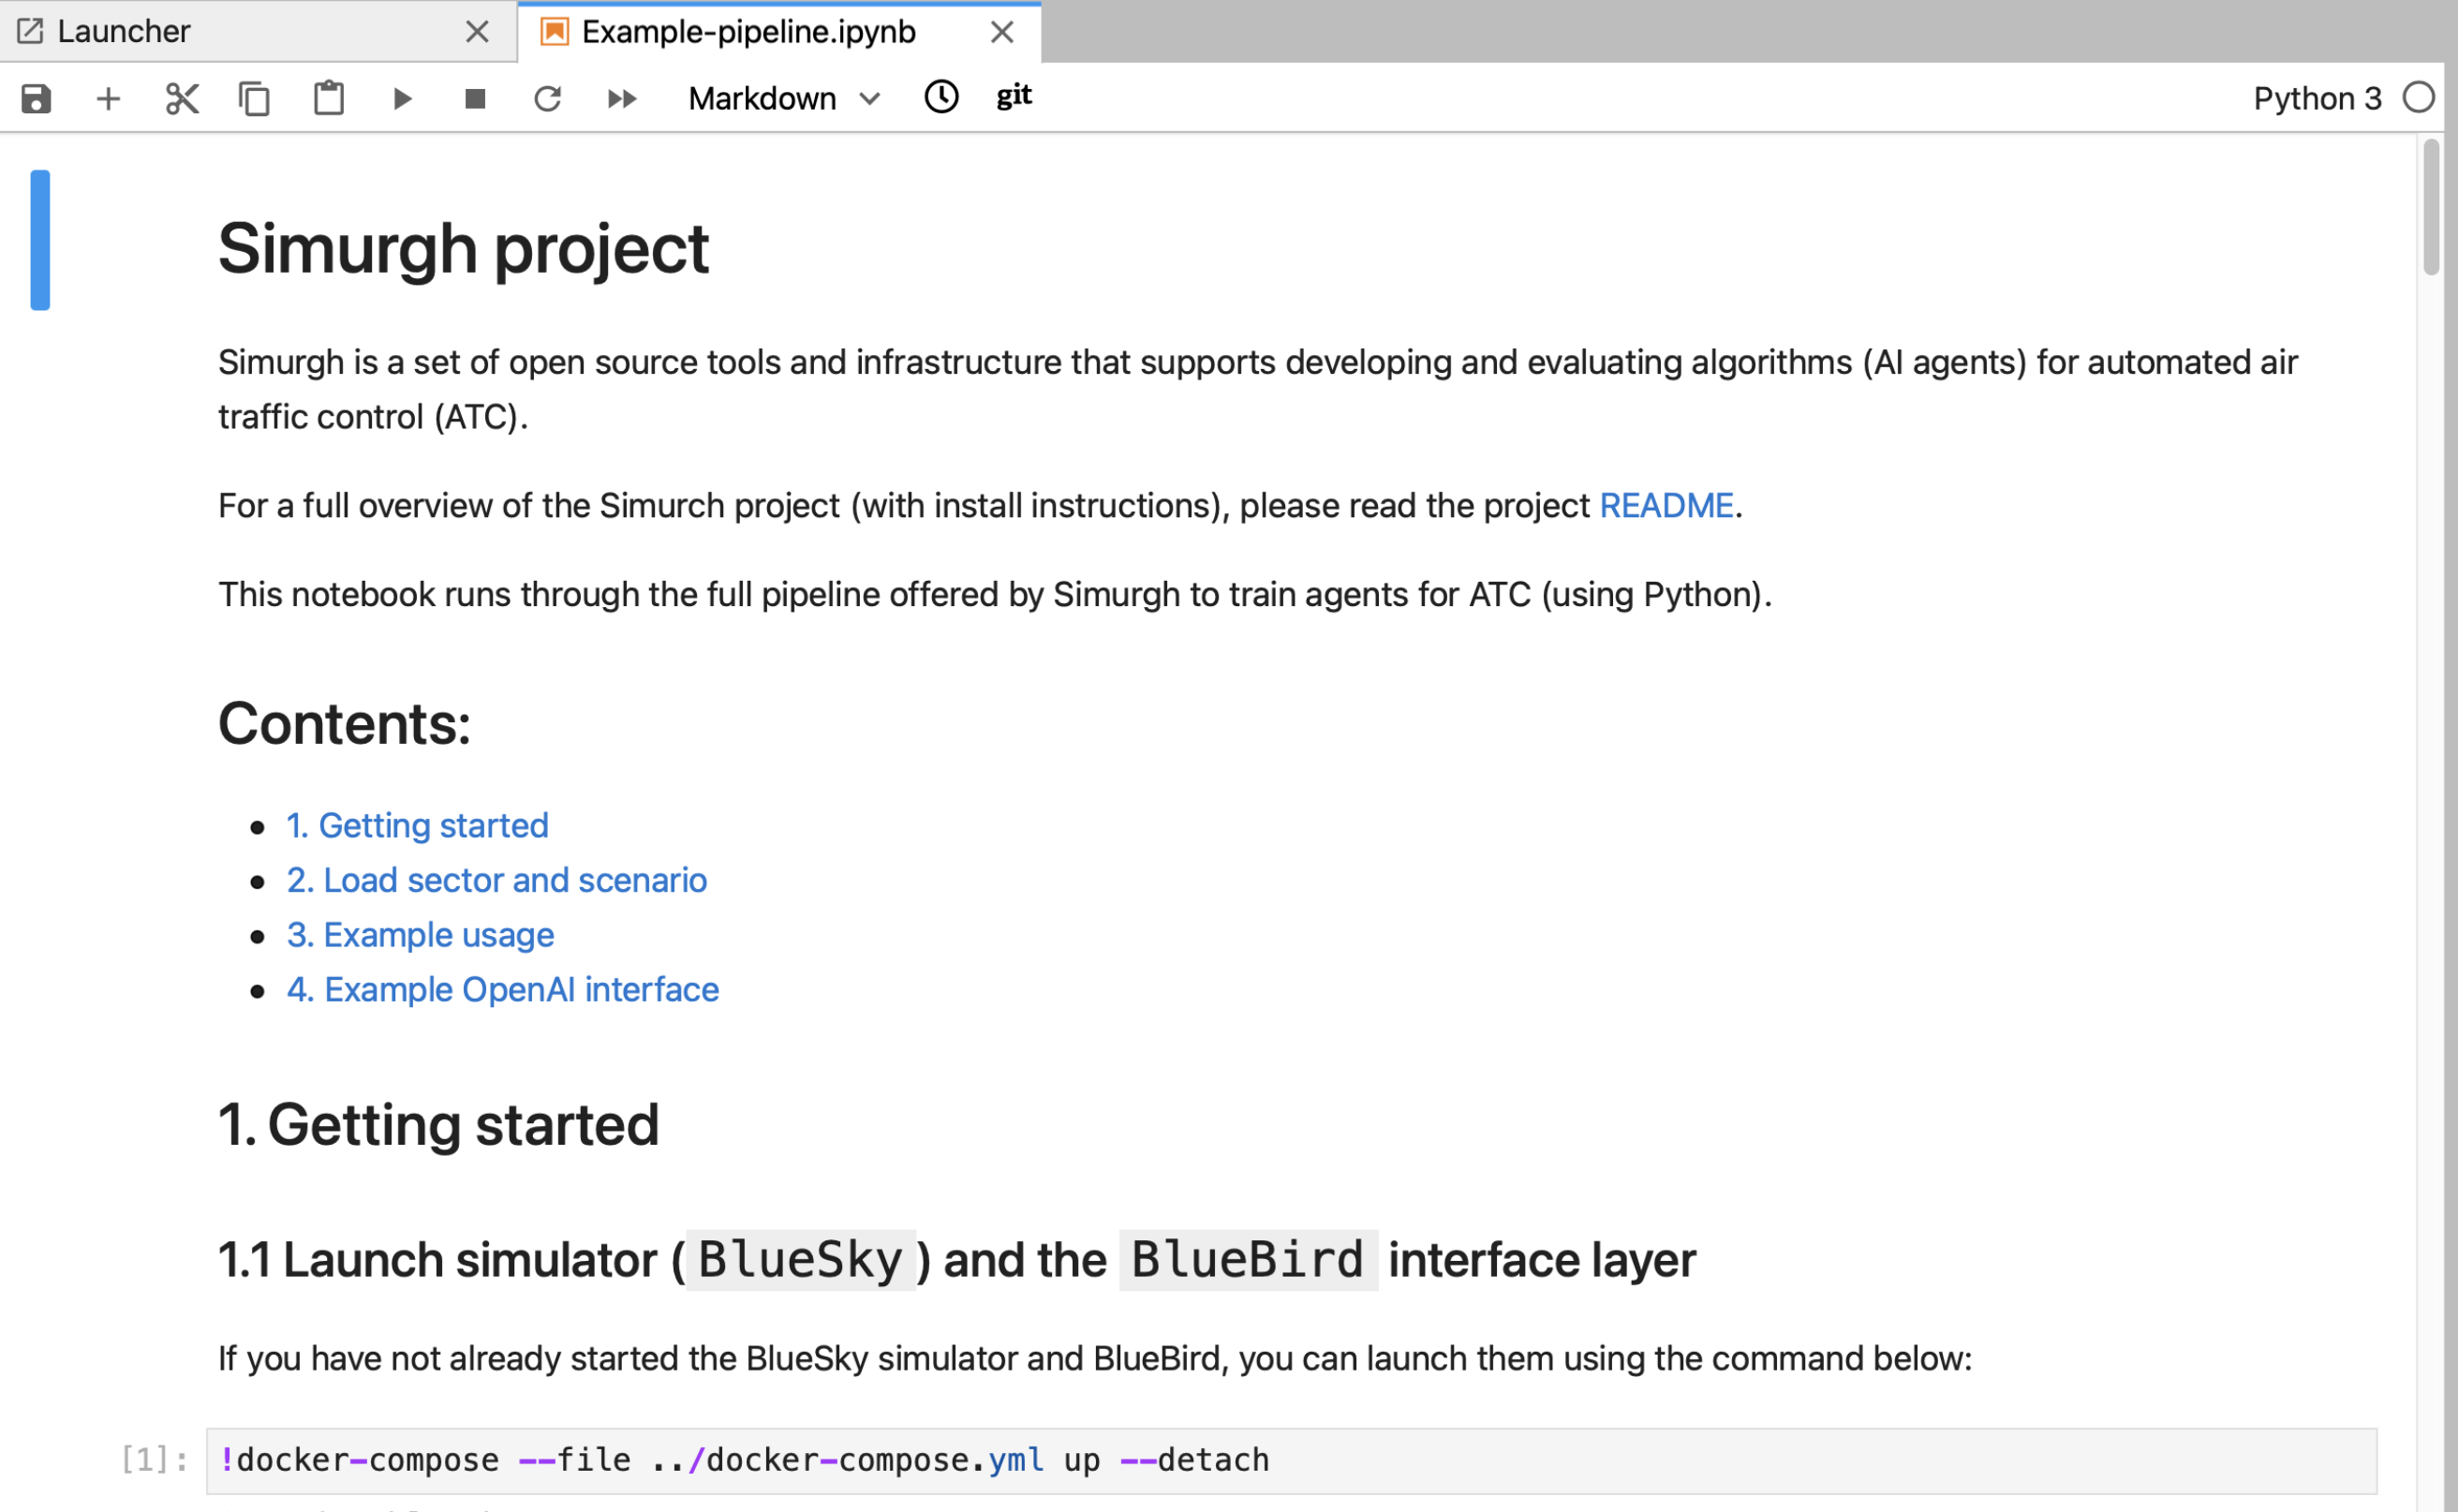2458x1512 pixels.
Task: Click the kernel status circle indicator
Action: 2418,97
